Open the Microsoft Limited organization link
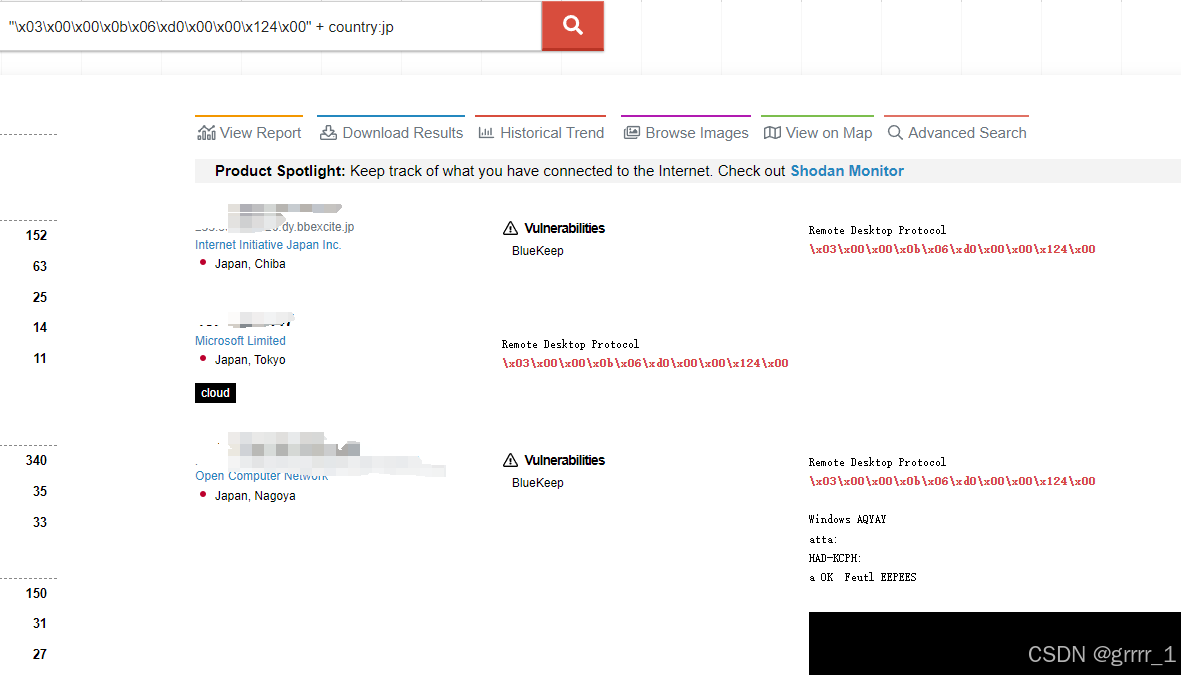This screenshot has width=1181, height=675. click(x=240, y=341)
